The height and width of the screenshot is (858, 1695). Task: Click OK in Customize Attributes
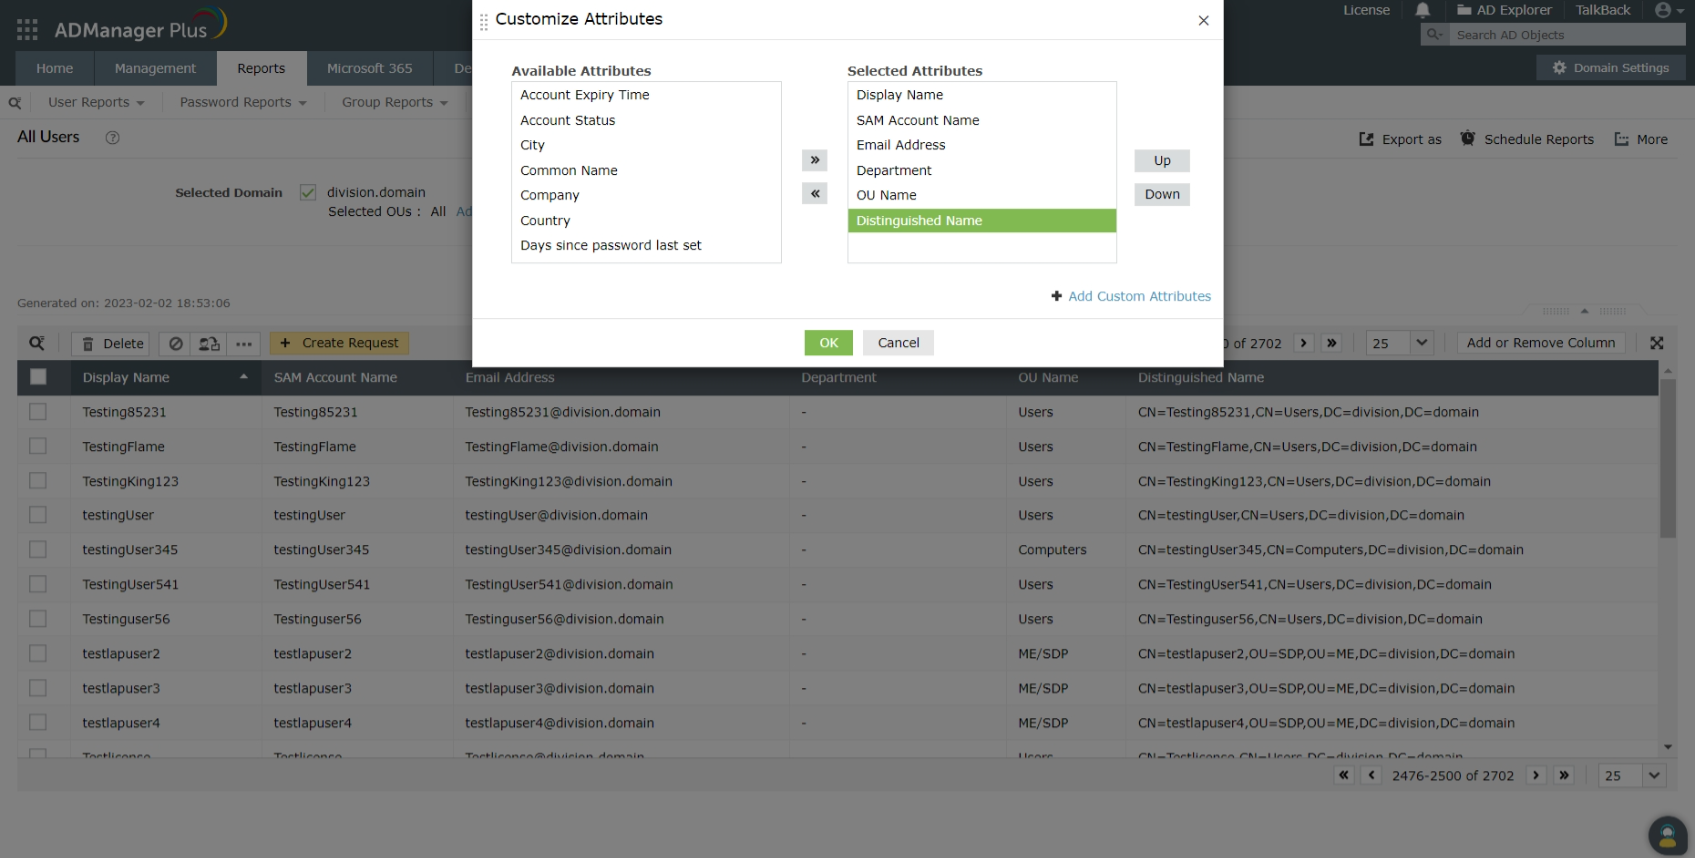point(829,343)
